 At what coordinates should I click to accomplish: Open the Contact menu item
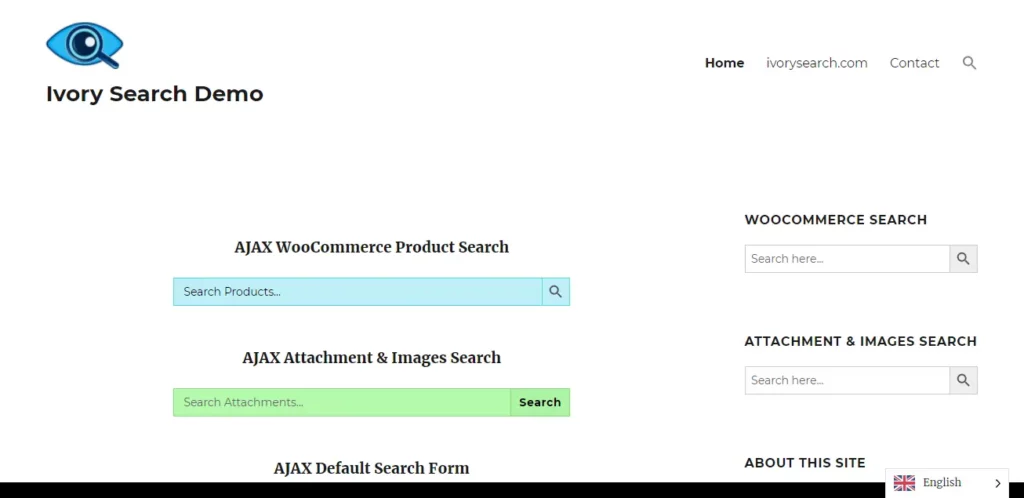[914, 63]
